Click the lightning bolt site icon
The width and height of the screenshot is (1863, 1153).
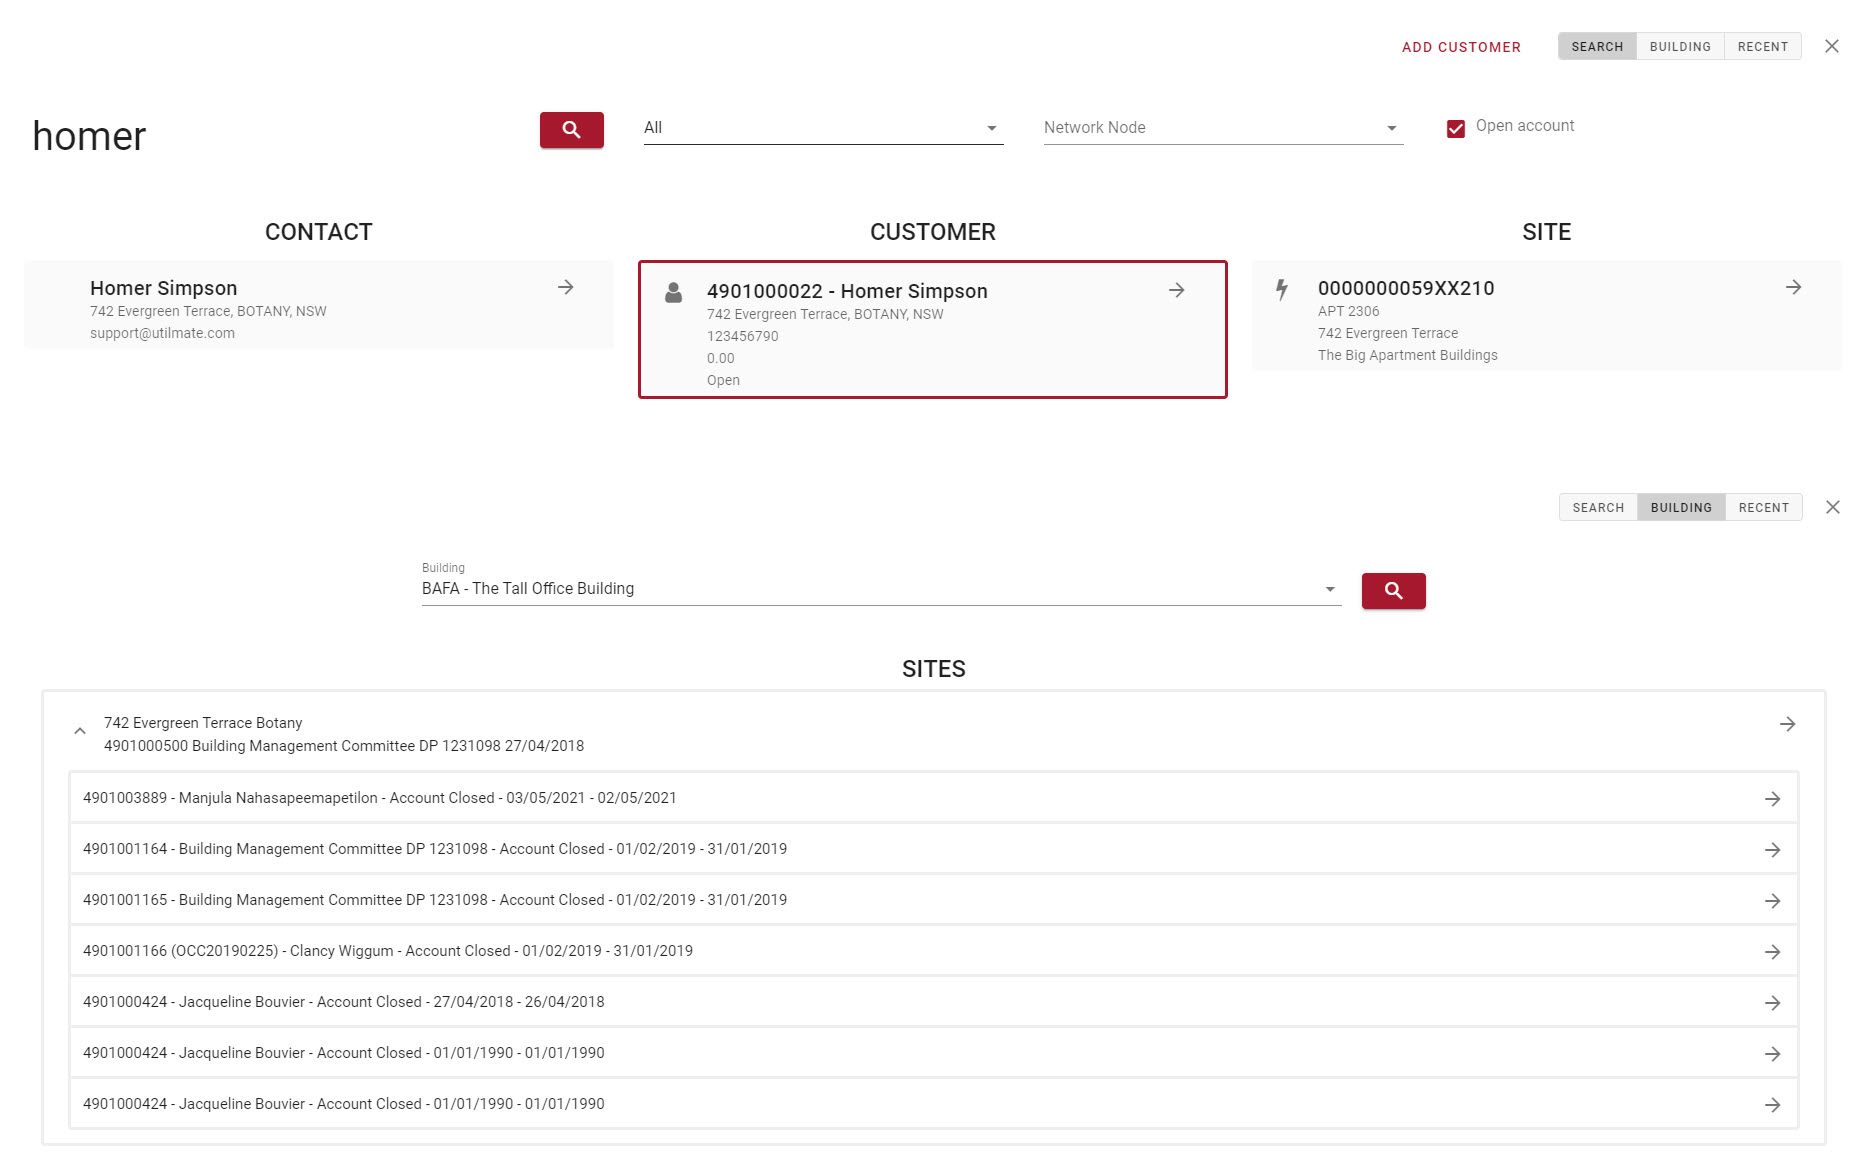1282,290
